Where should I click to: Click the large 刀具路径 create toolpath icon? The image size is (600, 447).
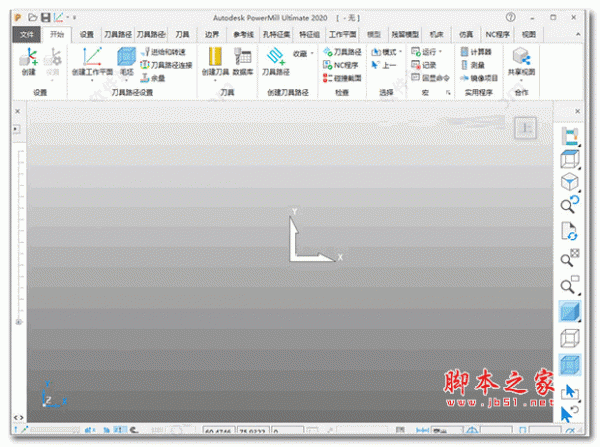tap(276, 61)
